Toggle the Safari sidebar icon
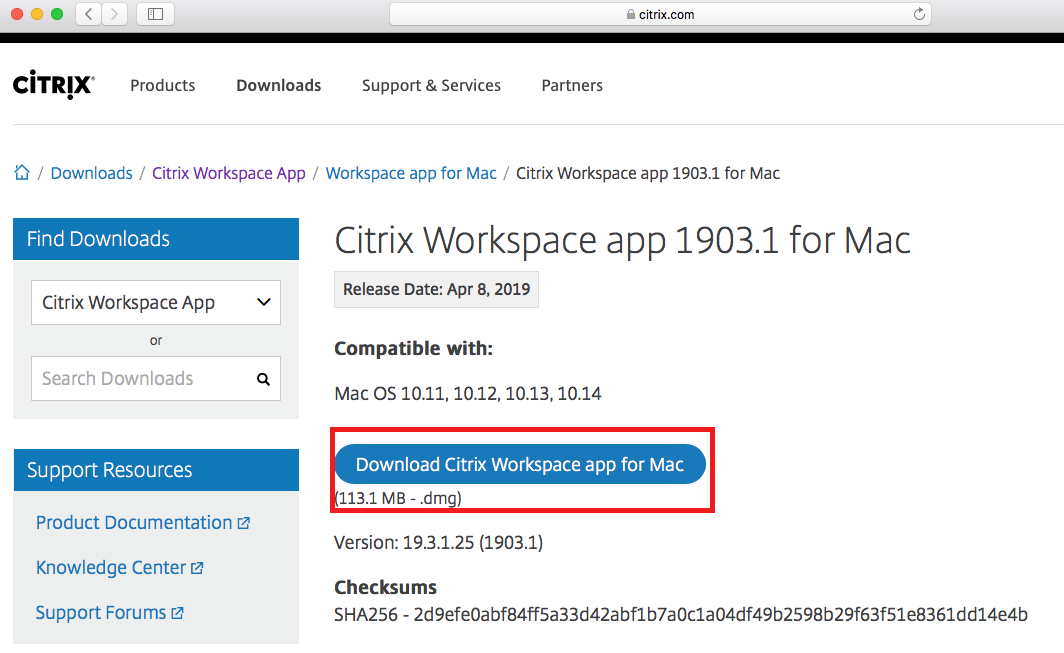This screenshot has width=1064, height=653. [155, 14]
